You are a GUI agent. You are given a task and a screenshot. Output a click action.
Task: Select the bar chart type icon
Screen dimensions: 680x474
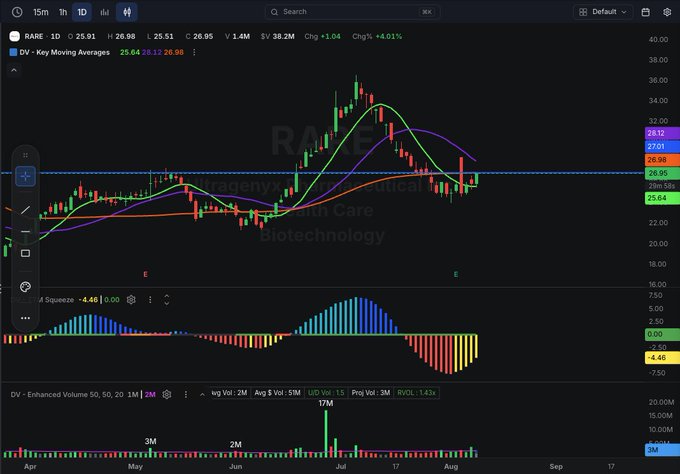(x=105, y=12)
